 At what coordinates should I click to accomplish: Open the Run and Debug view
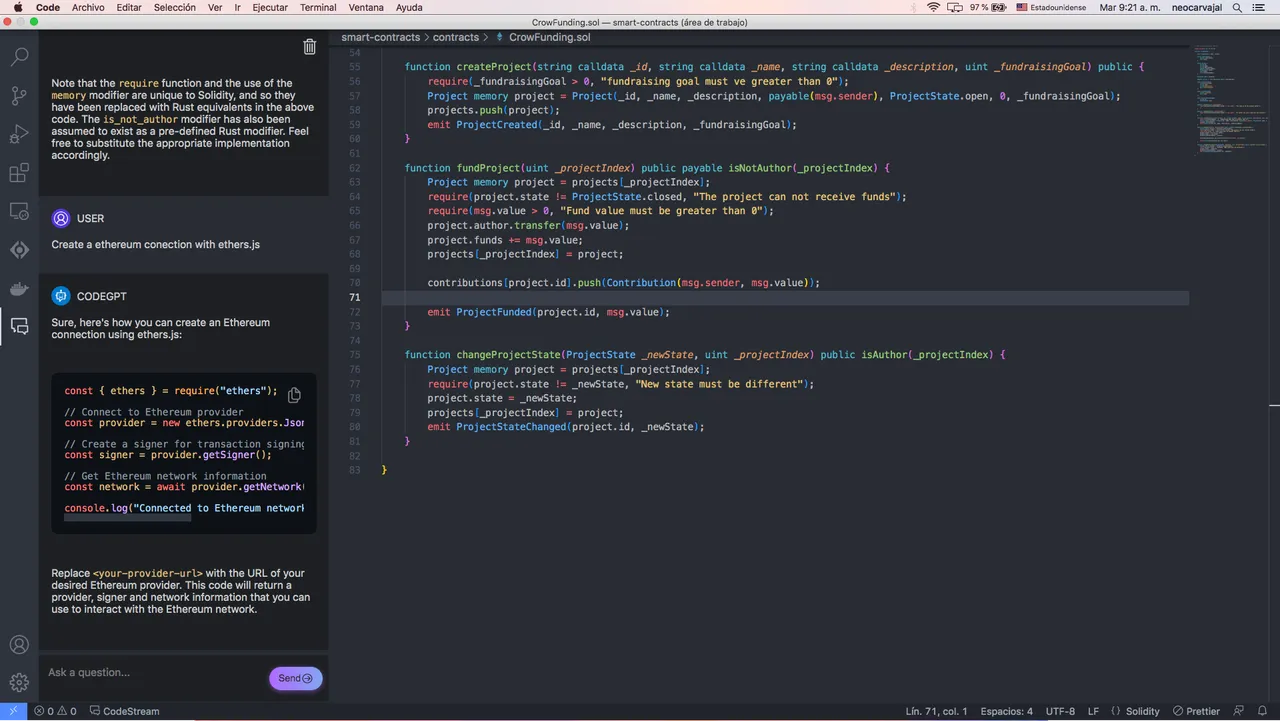pos(19,135)
